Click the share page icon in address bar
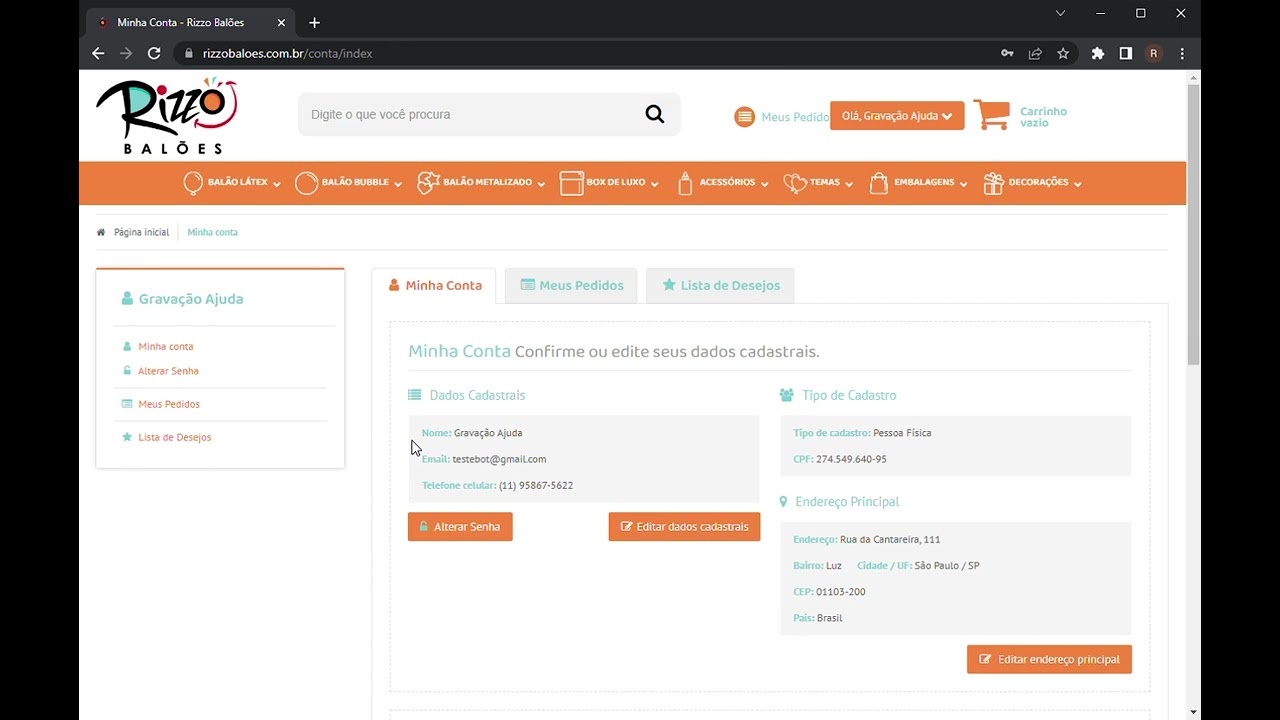This screenshot has height=720, width=1280. coord(1035,53)
